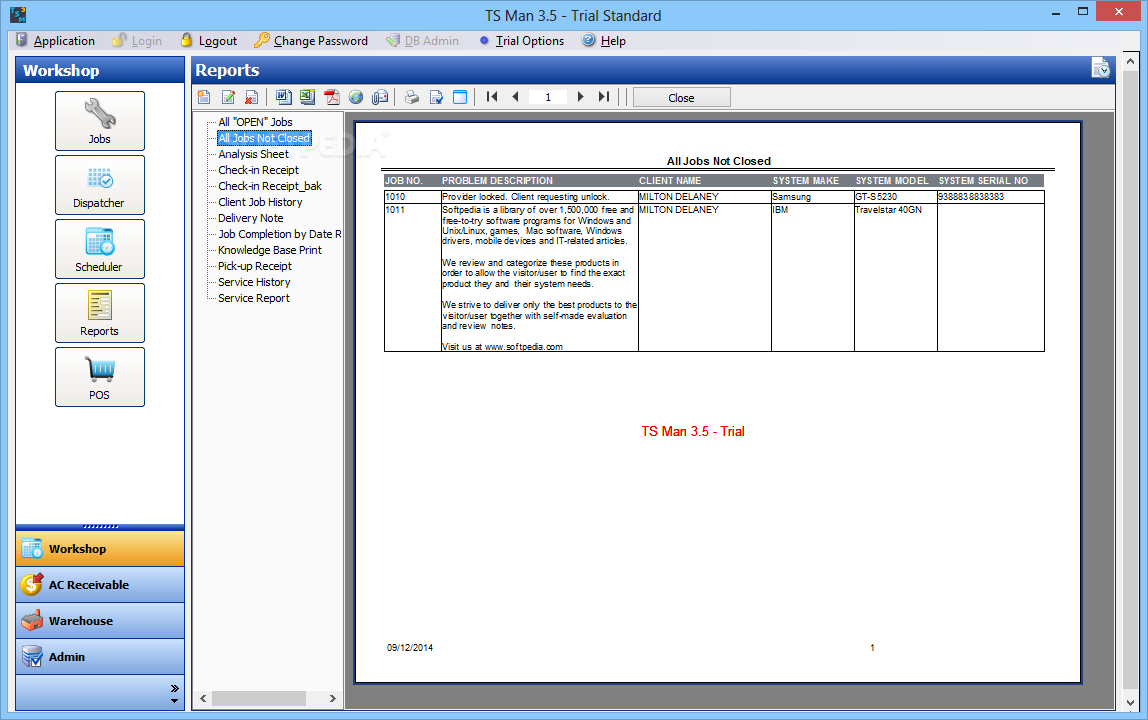
Task: Select Service Report in list
Action: [253, 299]
